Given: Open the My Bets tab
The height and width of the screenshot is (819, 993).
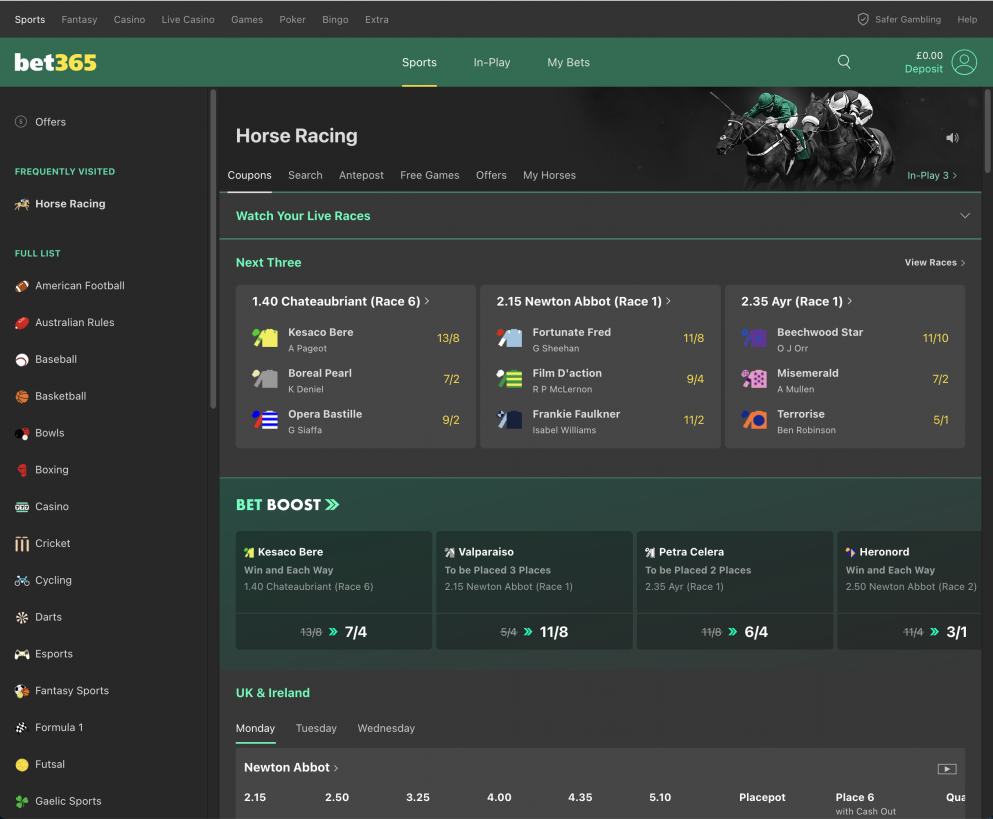Looking at the screenshot, I should pos(568,62).
